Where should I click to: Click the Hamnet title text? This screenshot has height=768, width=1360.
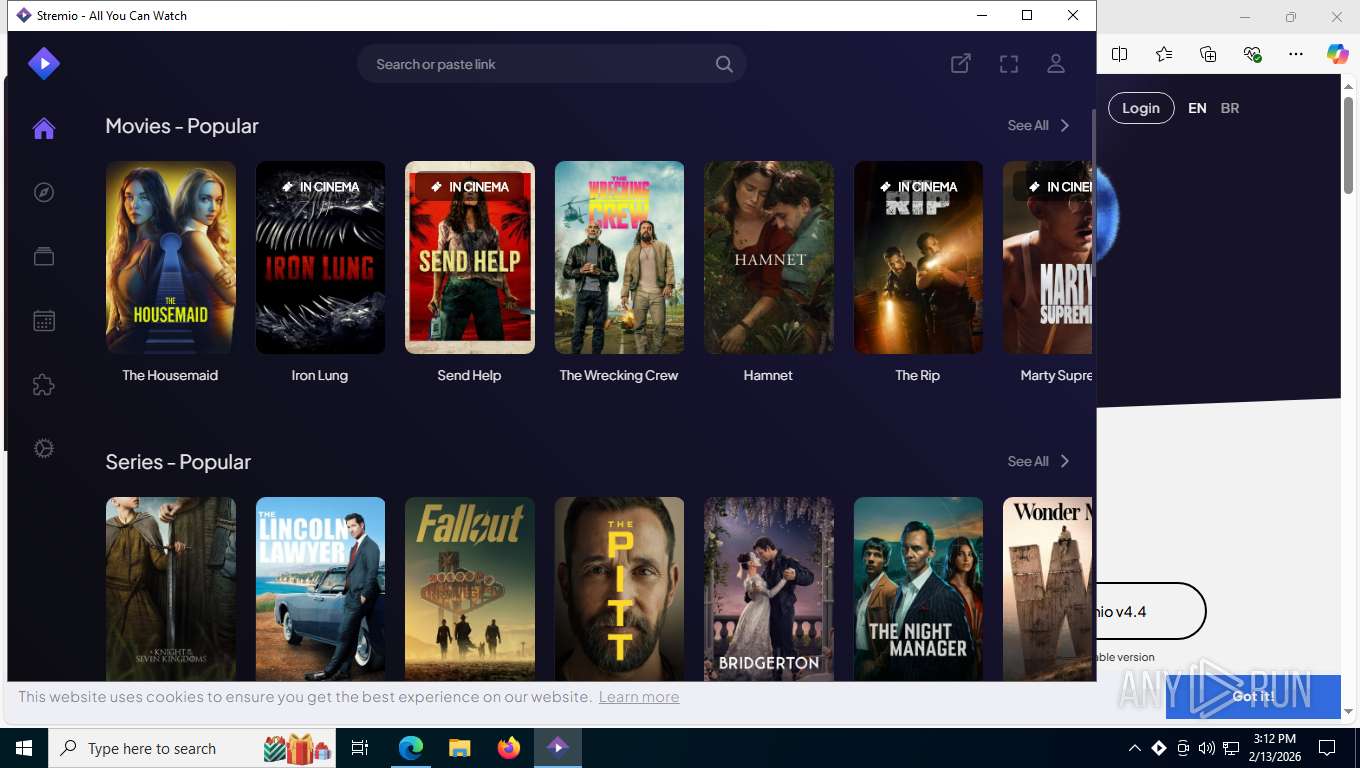point(768,375)
